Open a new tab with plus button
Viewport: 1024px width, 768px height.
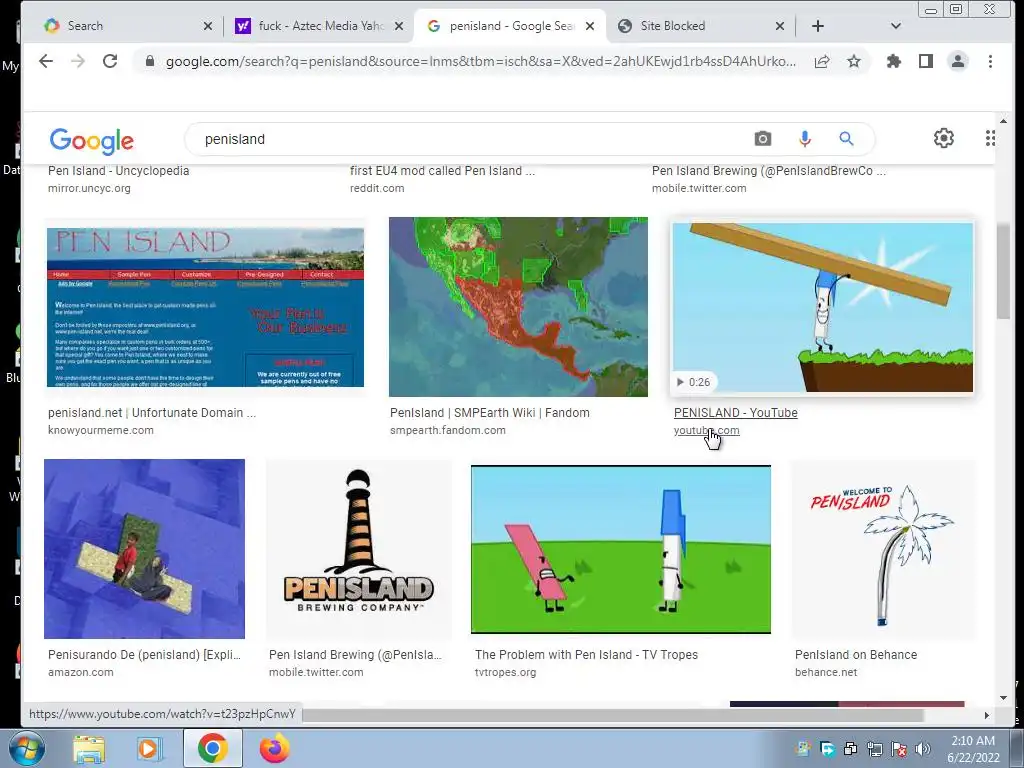(818, 26)
